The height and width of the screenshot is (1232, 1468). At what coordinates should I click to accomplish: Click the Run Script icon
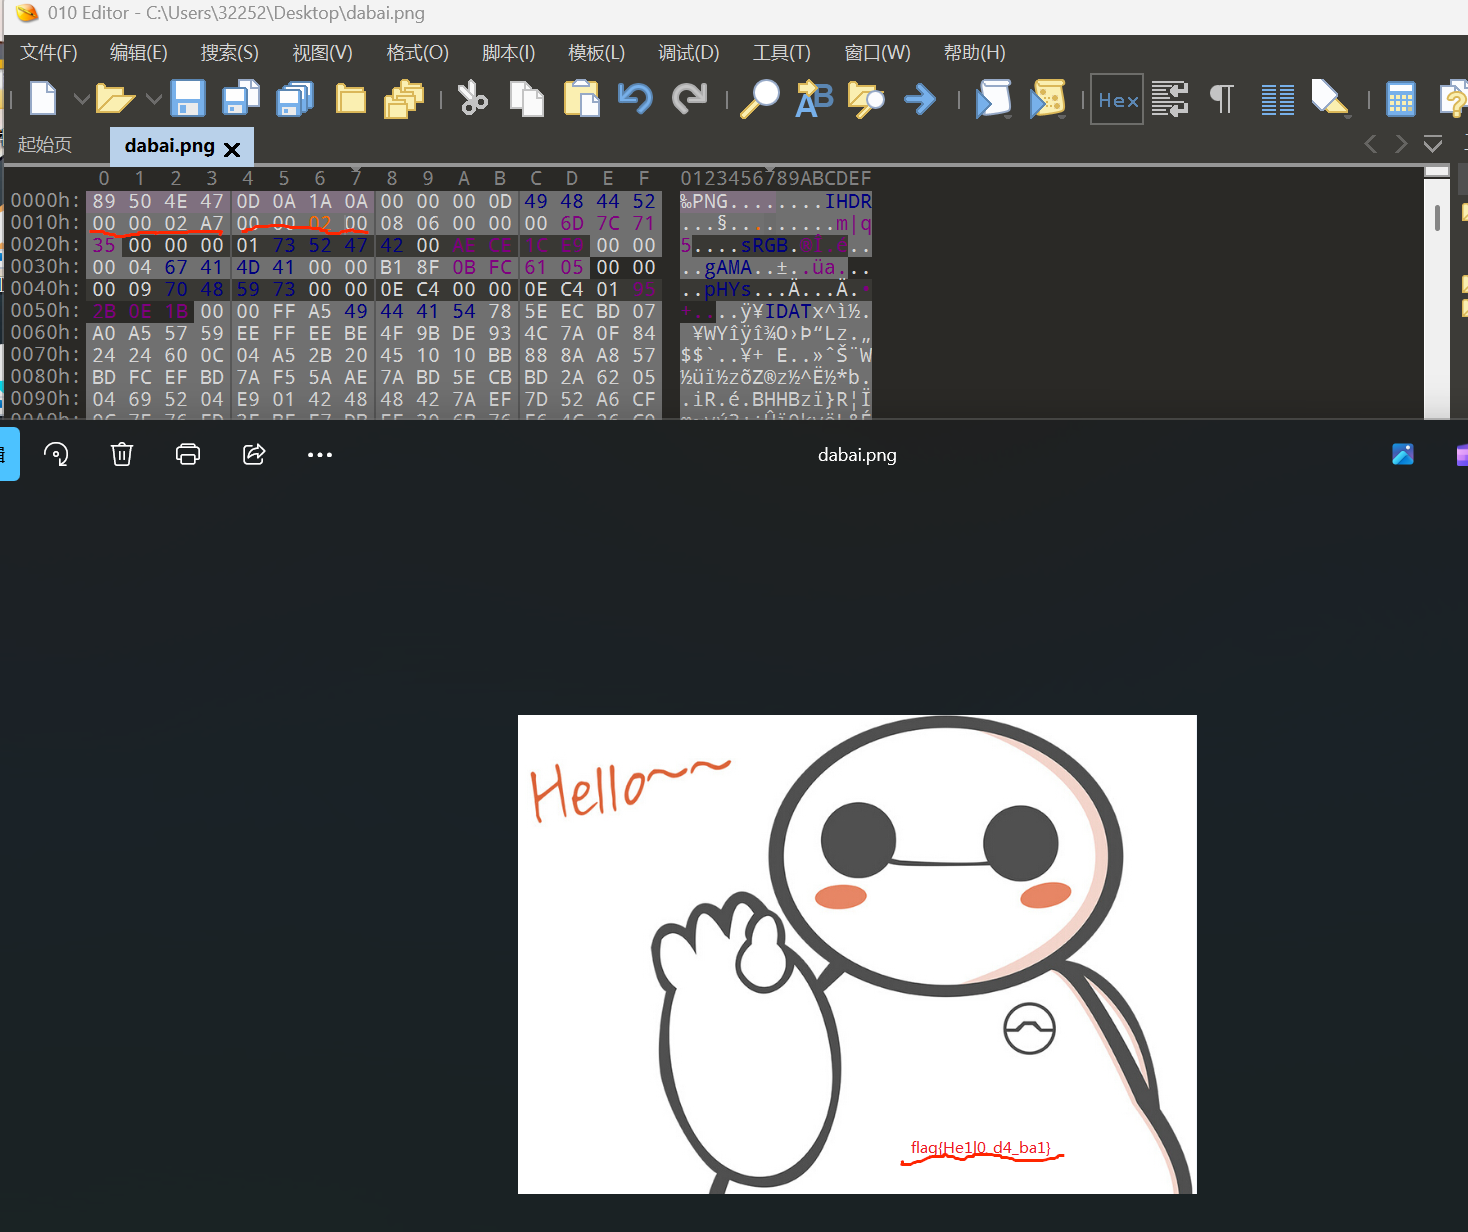point(993,99)
